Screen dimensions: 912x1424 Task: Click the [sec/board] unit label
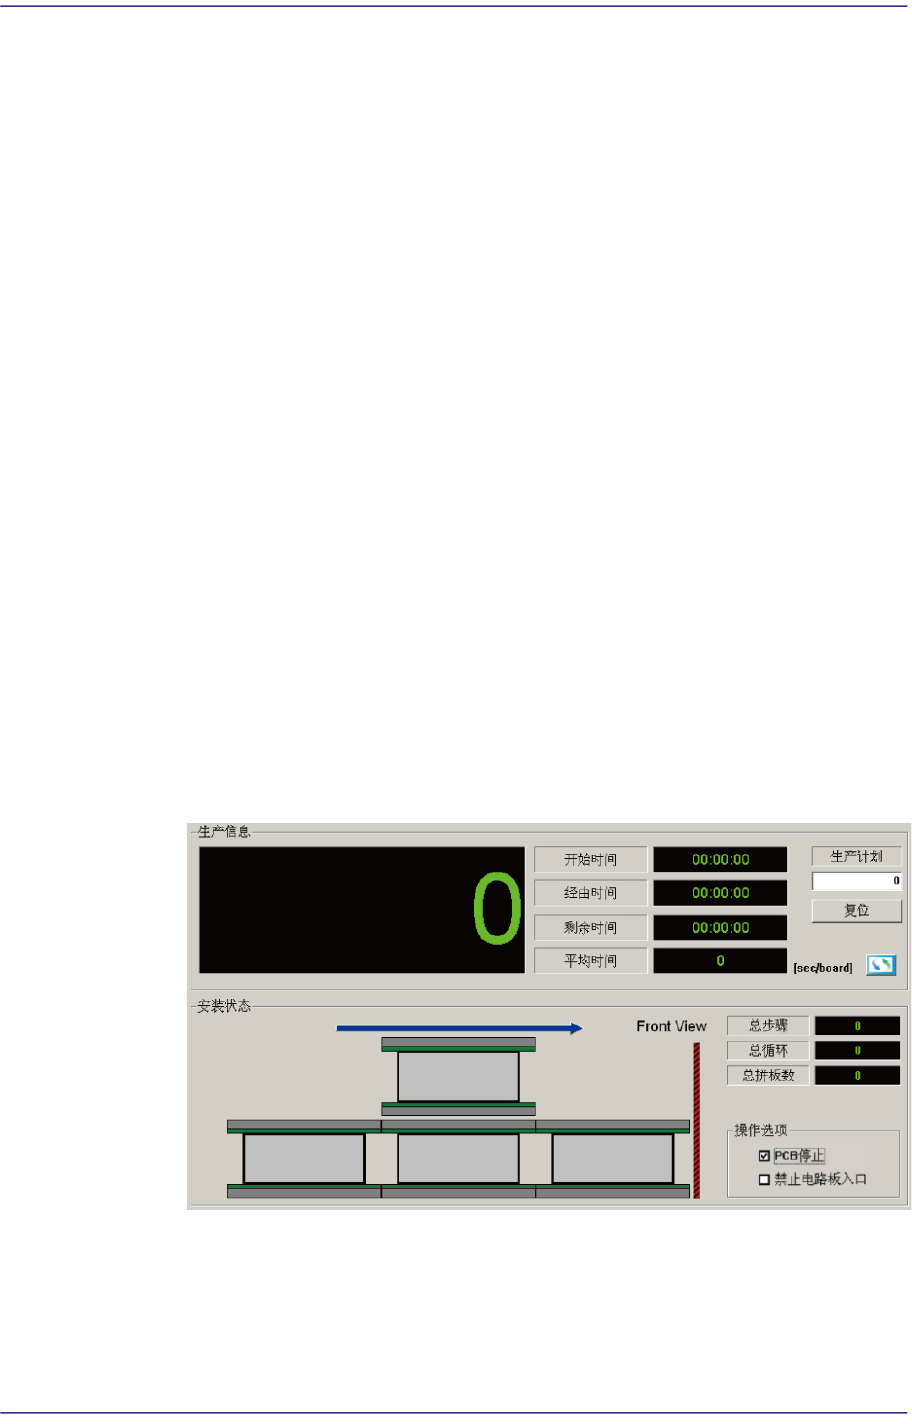point(823,968)
